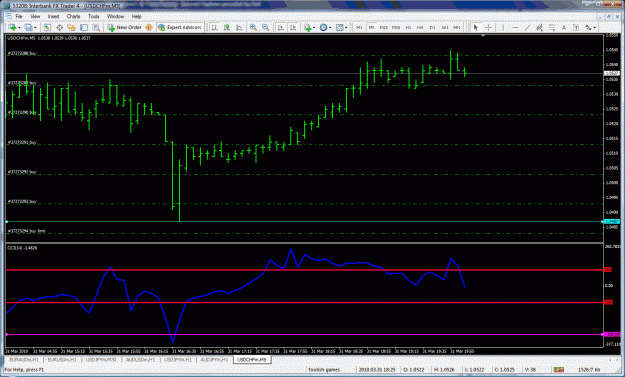Open the View menu
The image size is (625, 377).
pos(35,16)
